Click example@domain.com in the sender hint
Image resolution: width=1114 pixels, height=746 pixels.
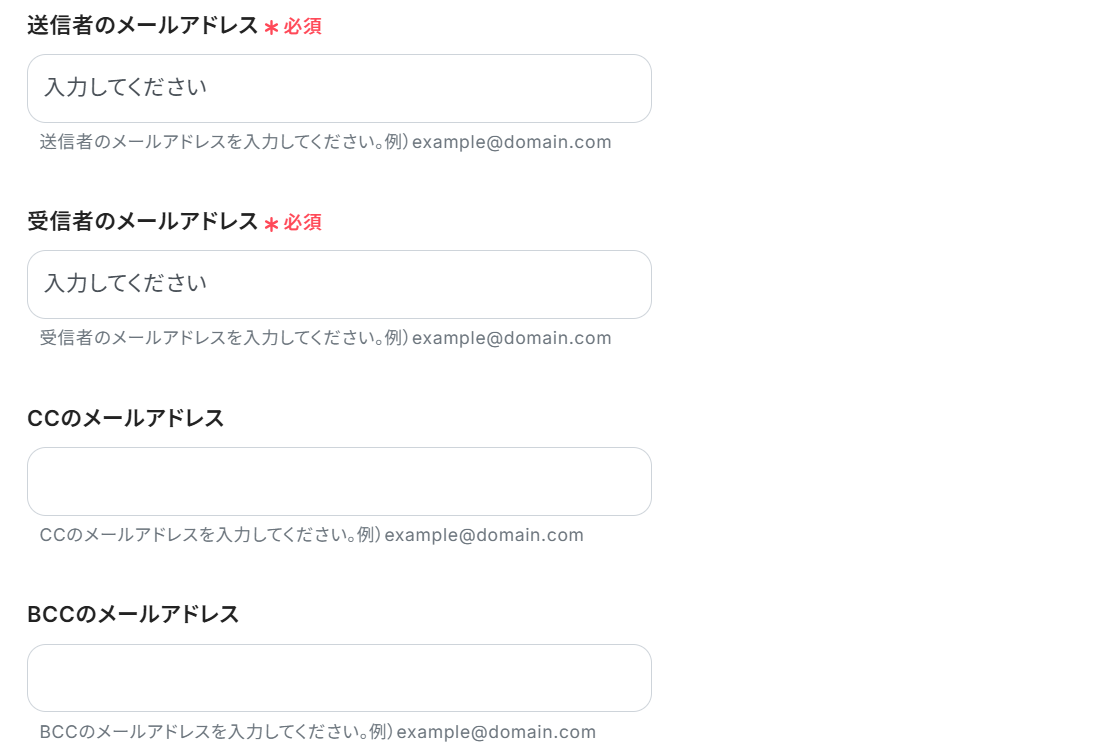[512, 142]
